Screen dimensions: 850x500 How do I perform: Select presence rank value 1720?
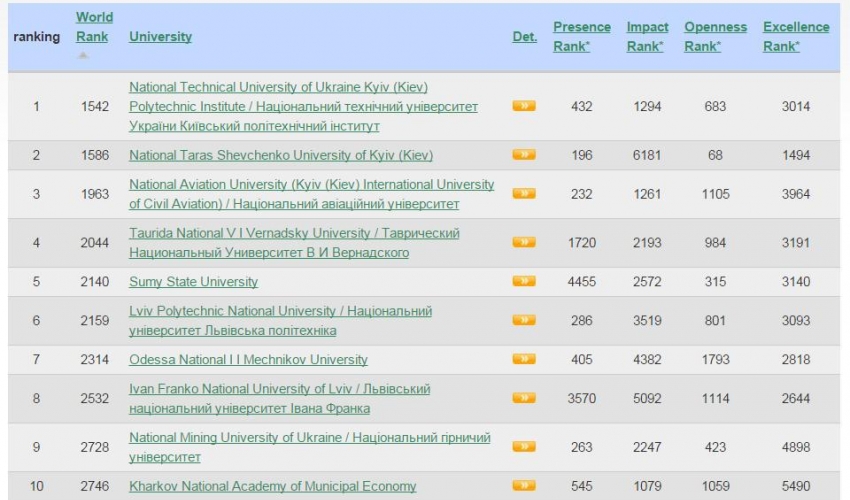(x=582, y=242)
